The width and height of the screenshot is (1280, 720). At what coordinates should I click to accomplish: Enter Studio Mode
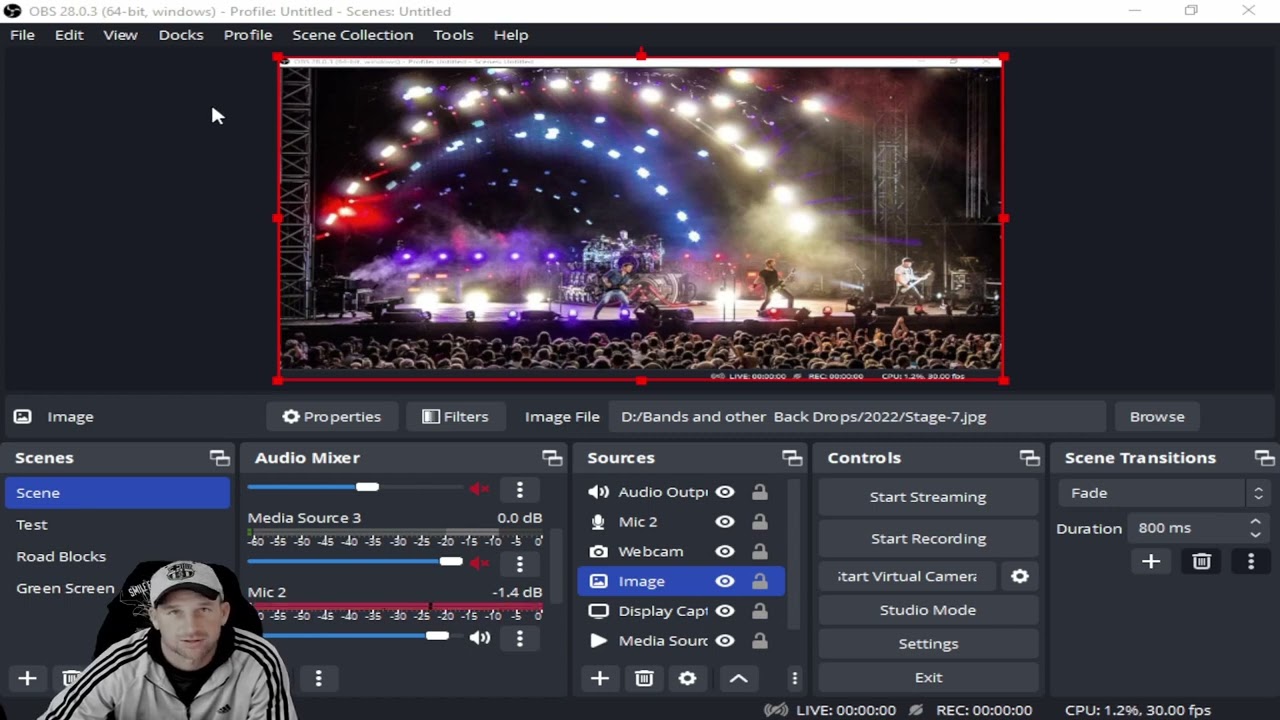point(928,610)
